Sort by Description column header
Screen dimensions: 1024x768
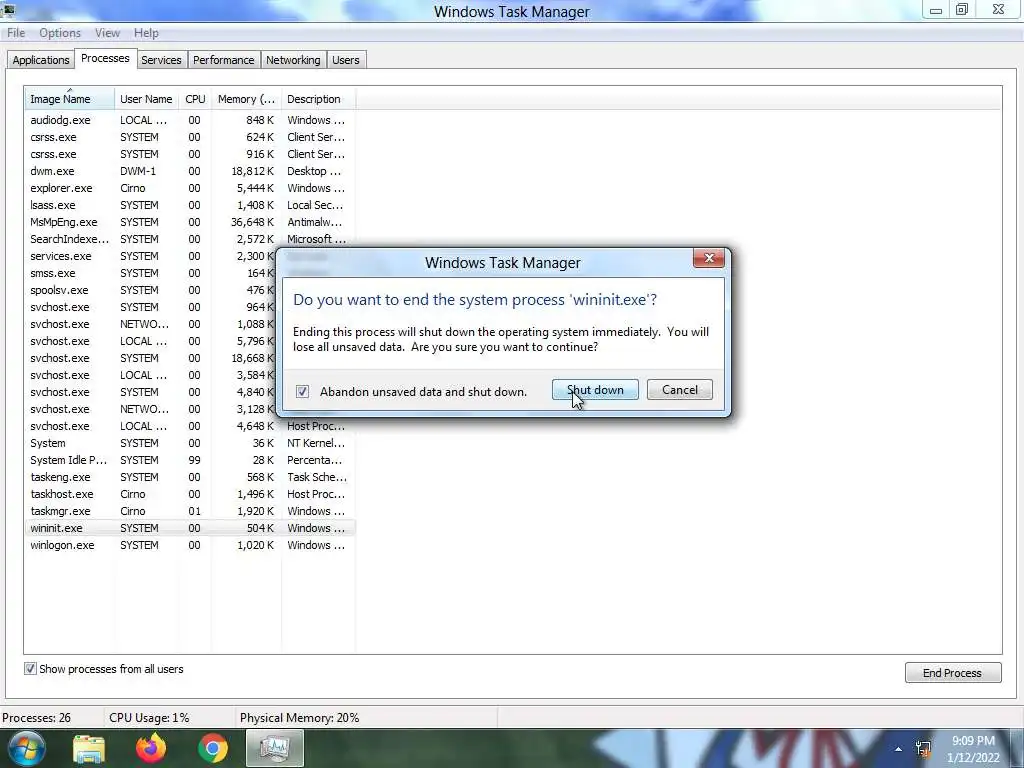click(318, 99)
